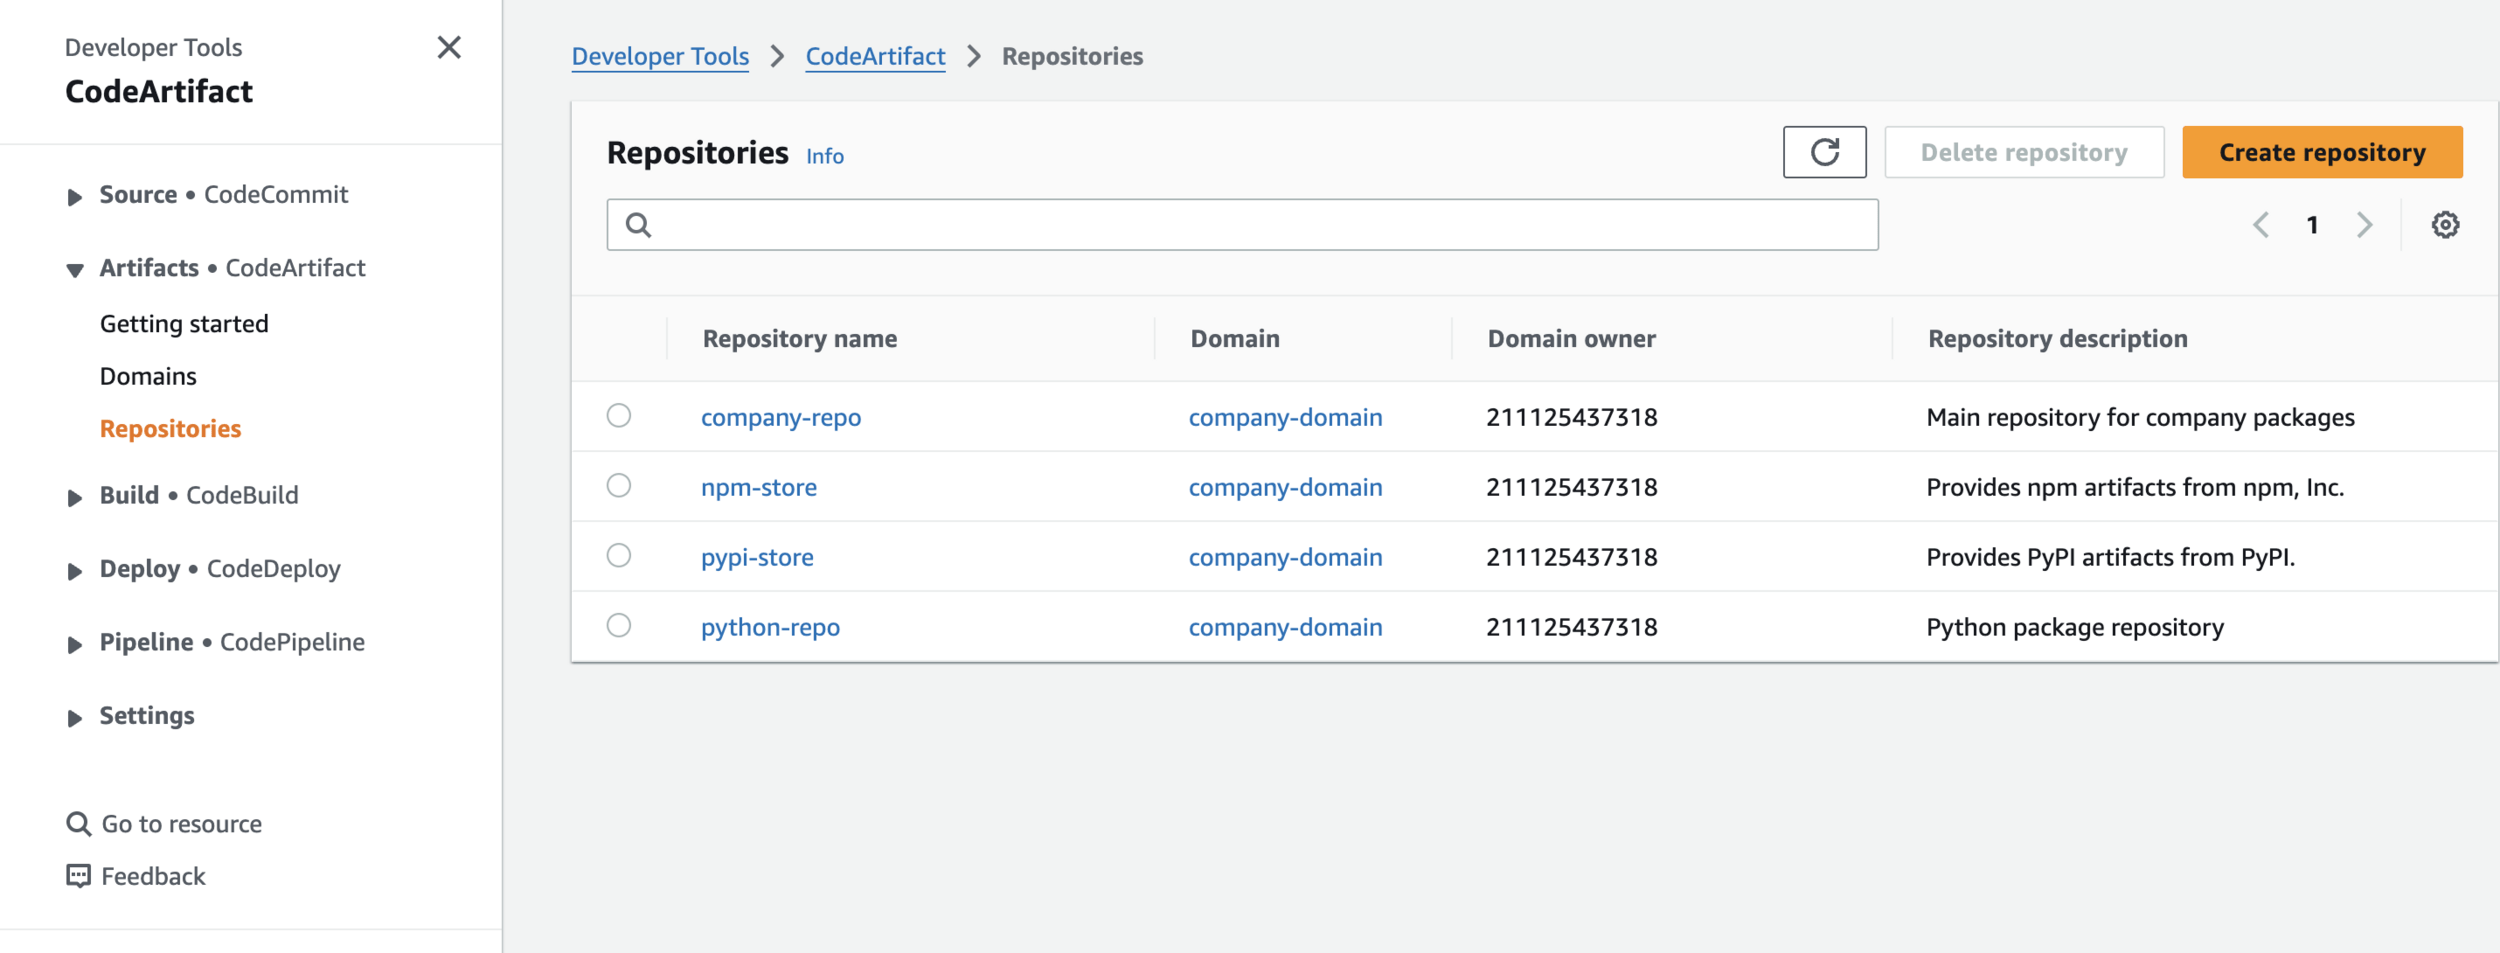Image resolution: width=2500 pixels, height=953 pixels.
Task: Open npm-store repository link
Action: [x=759, y=487]
